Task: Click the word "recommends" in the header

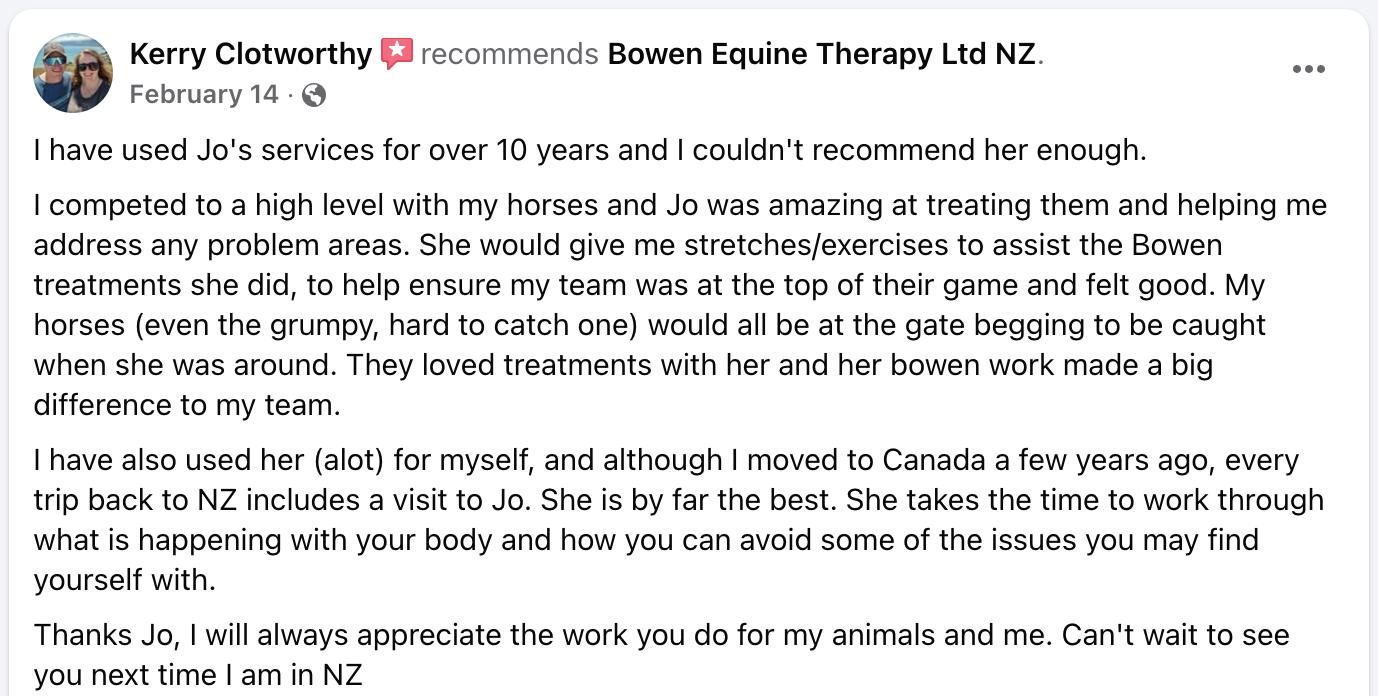Action: pos(509,53)
